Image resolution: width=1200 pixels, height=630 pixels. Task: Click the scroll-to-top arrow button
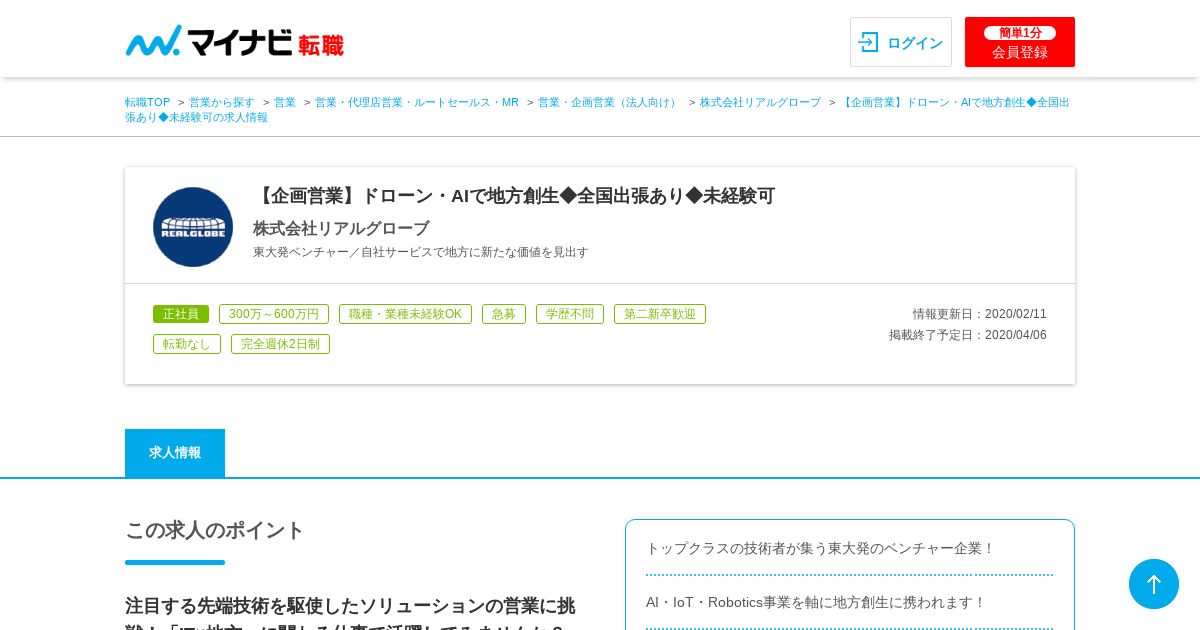click(x=1154, y=584)
